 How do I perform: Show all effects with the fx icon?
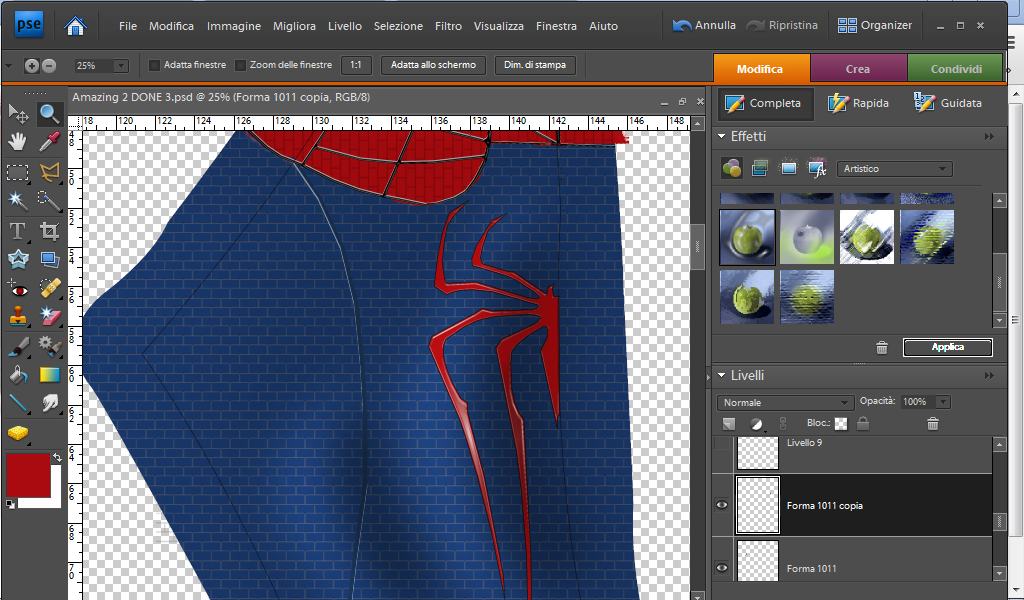[817, 168]
